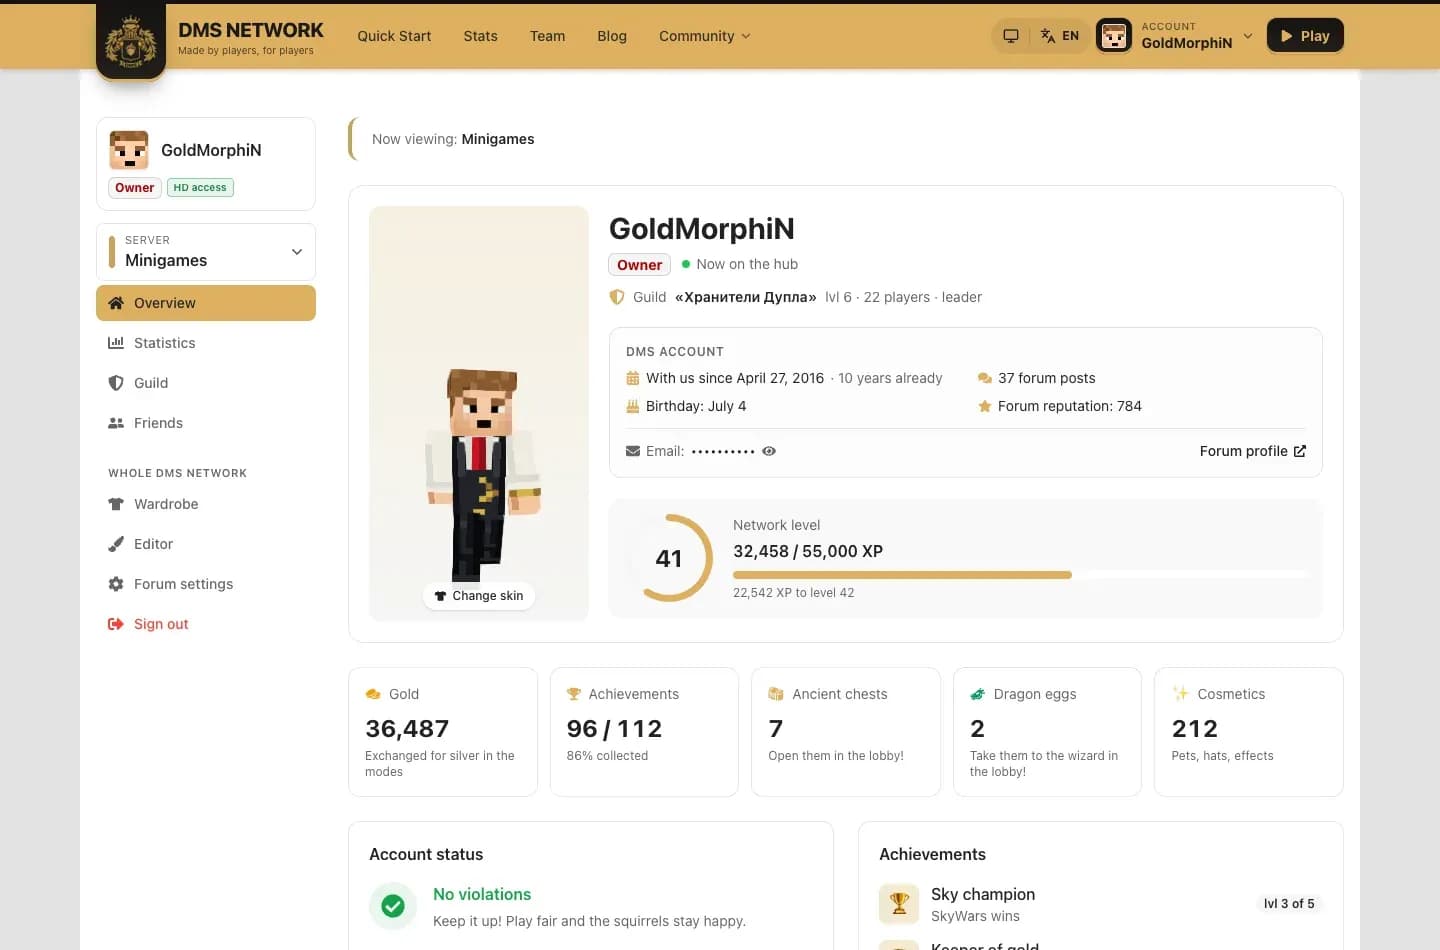Click the Change skin button
The image size is (1440, 950).
pos(479,596)
